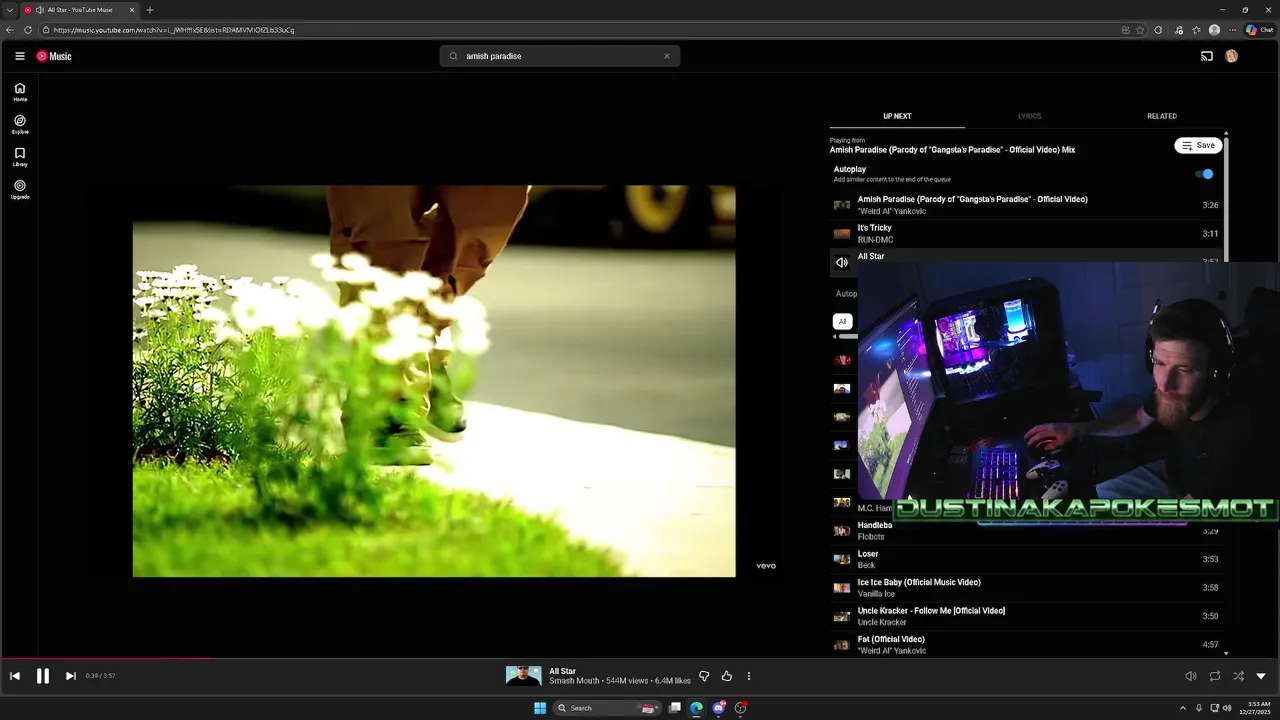Clear the search box text
Viewport: 1280px width, 720px height.
point(667,56)
